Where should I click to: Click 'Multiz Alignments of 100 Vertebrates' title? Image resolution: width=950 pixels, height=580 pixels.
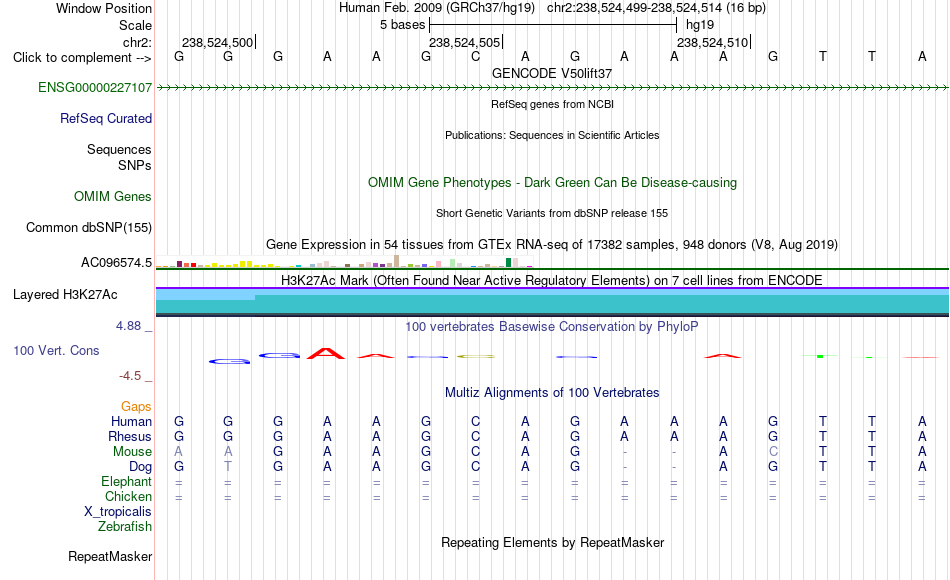point(552,392)
